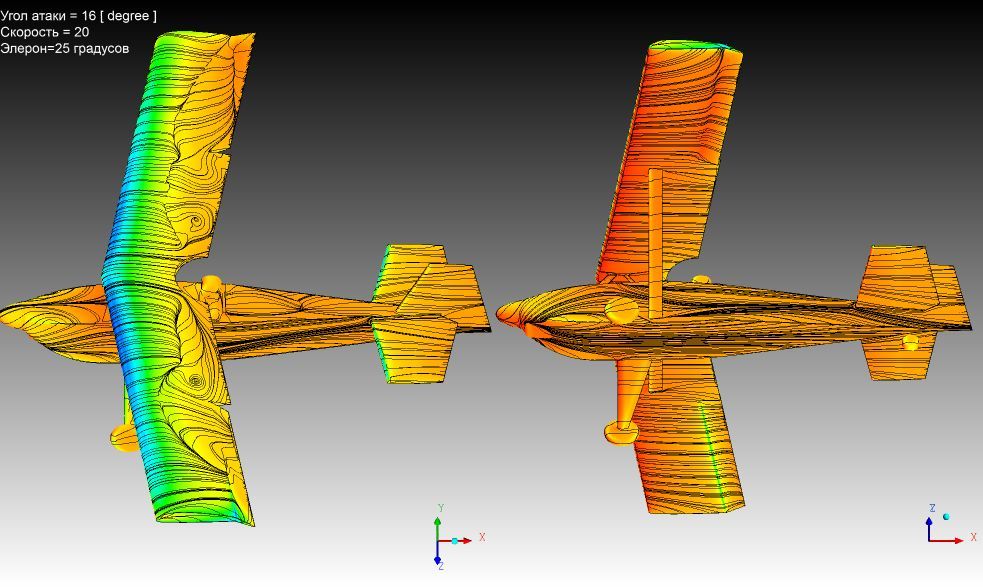Click the green Y axis arrow of left triad
983x587 pixels.
[438, 523]
